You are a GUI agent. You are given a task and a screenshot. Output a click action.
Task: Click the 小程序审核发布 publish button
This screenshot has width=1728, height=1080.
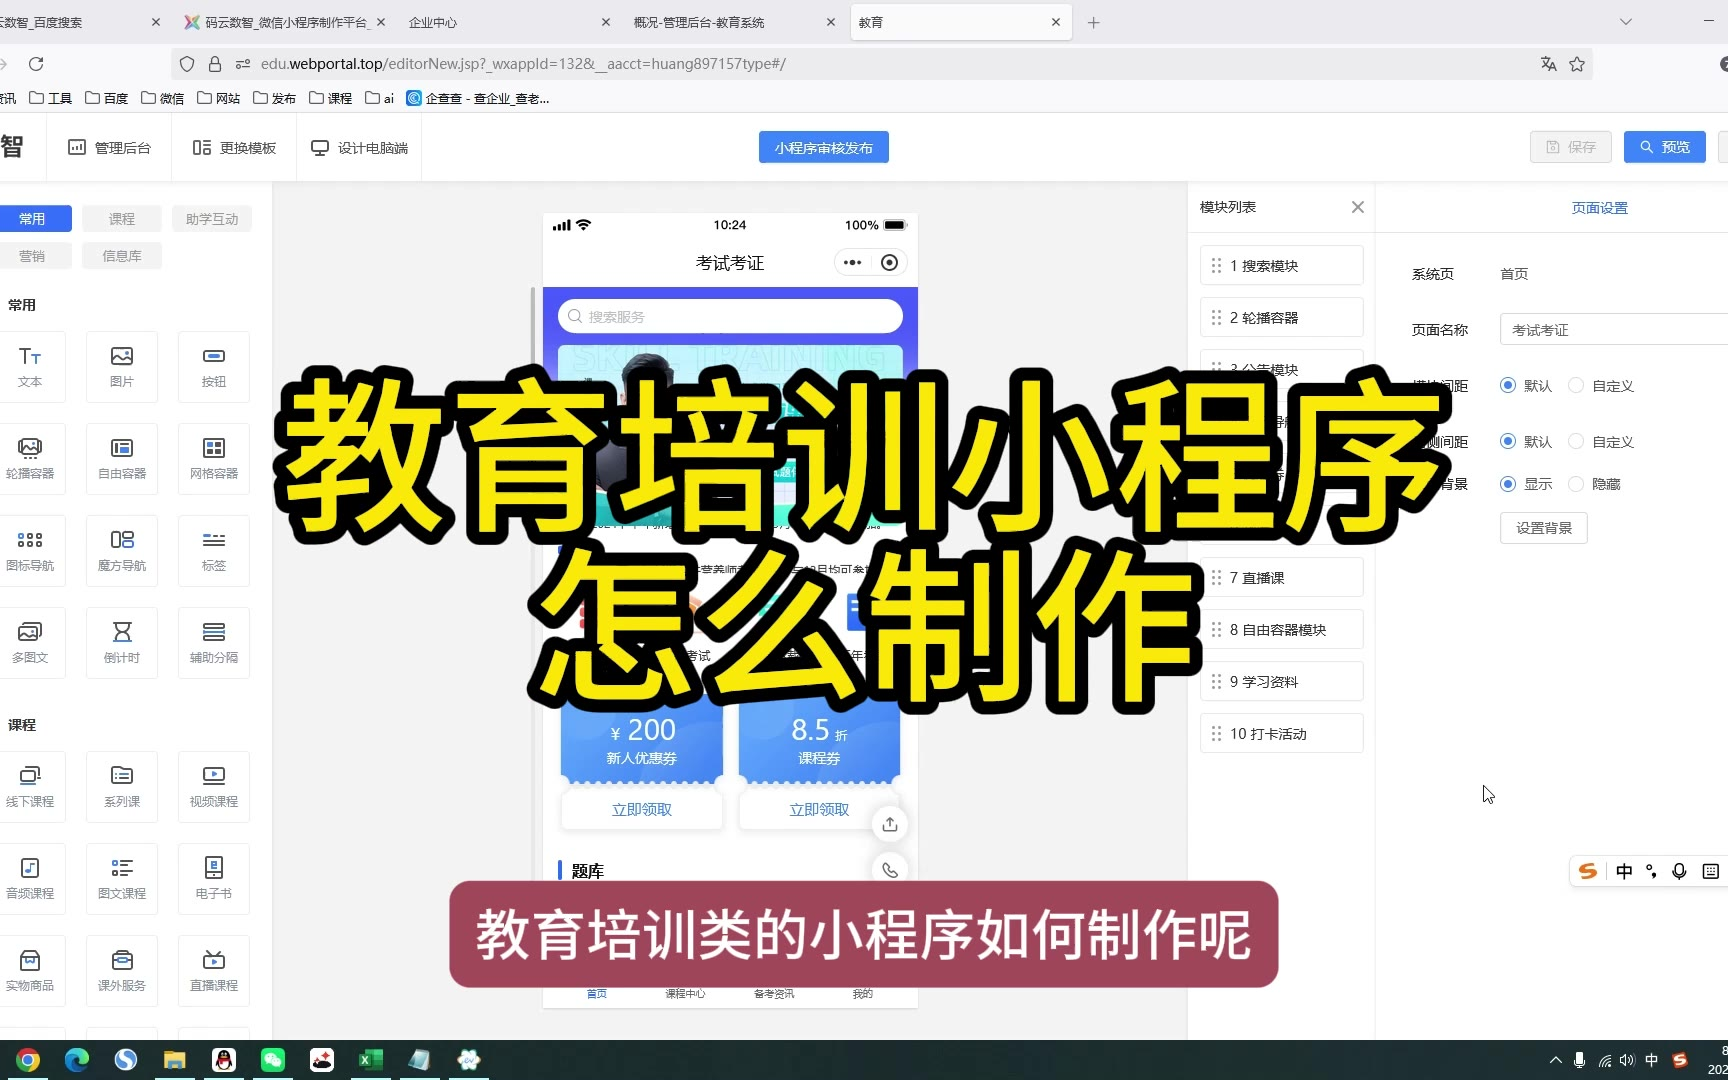click(x=824, y=148)
